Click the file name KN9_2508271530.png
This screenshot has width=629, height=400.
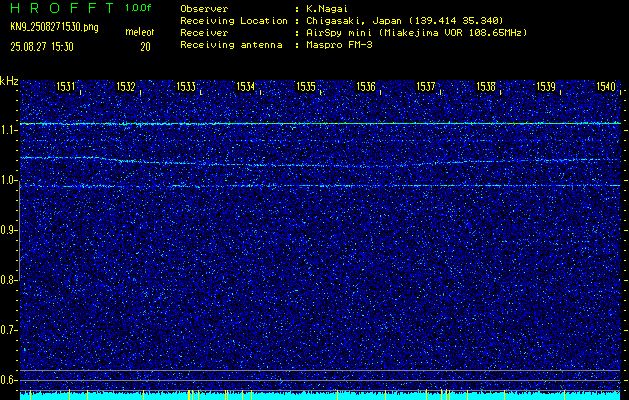(54, 27)
